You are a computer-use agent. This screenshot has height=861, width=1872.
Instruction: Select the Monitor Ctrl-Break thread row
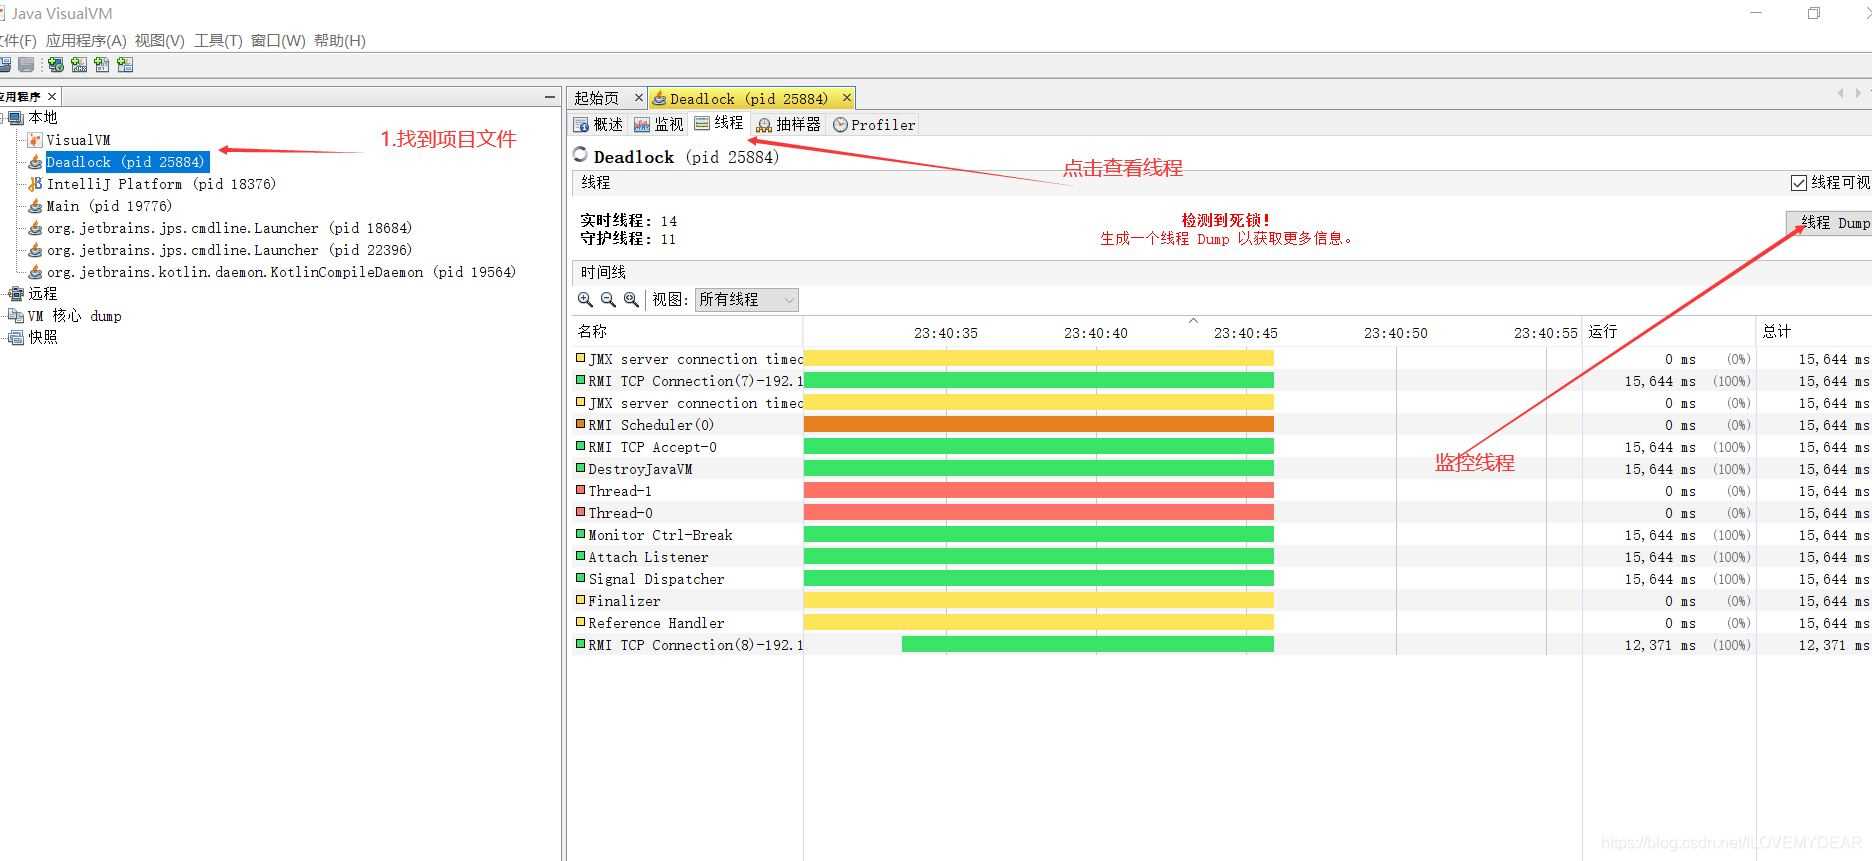tap(1220, 535)
